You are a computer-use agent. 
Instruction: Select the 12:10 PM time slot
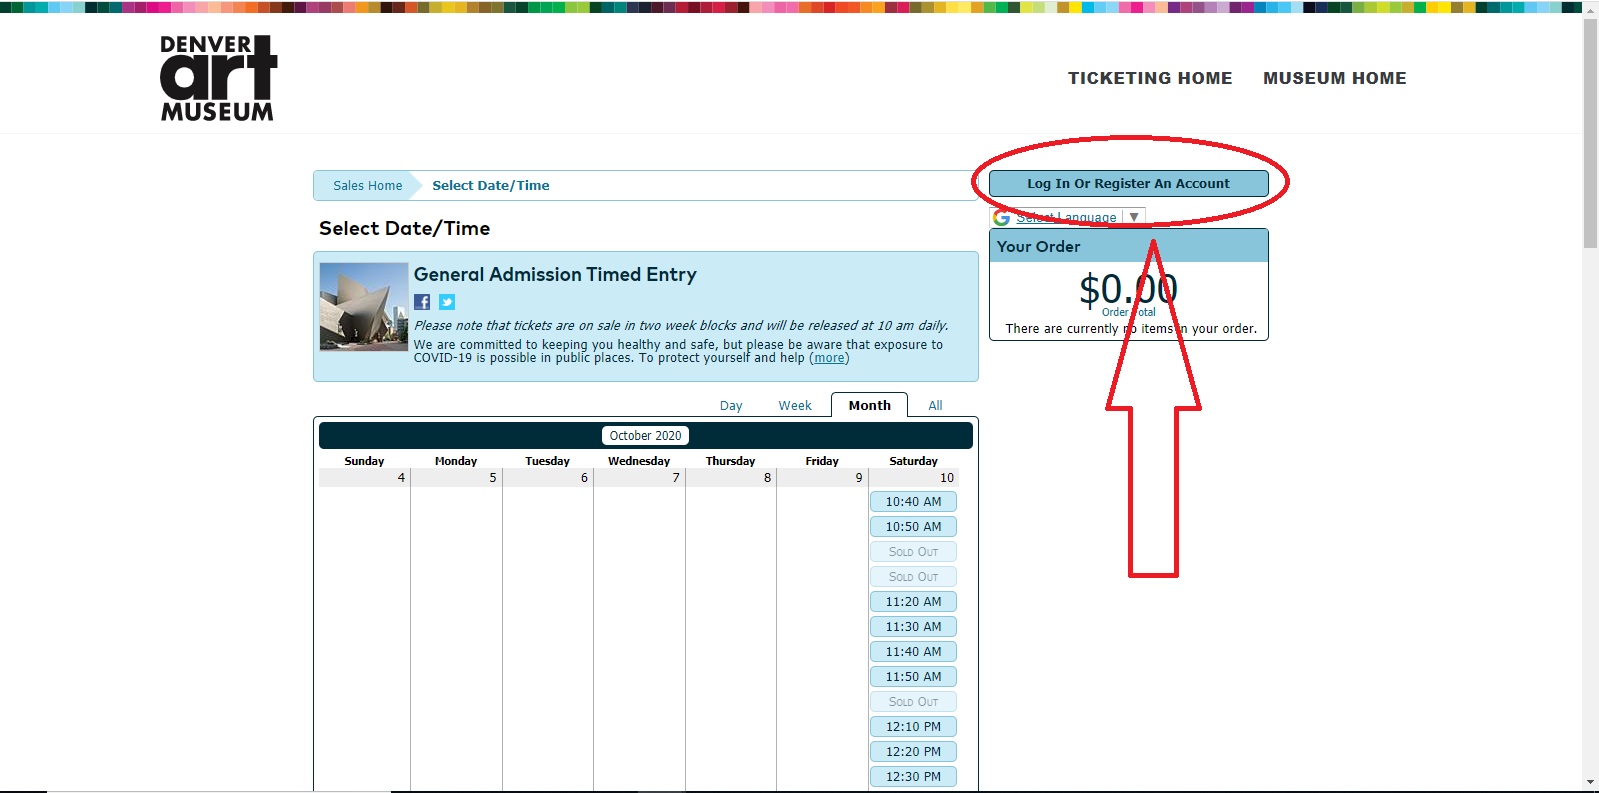tap(913, 727)
